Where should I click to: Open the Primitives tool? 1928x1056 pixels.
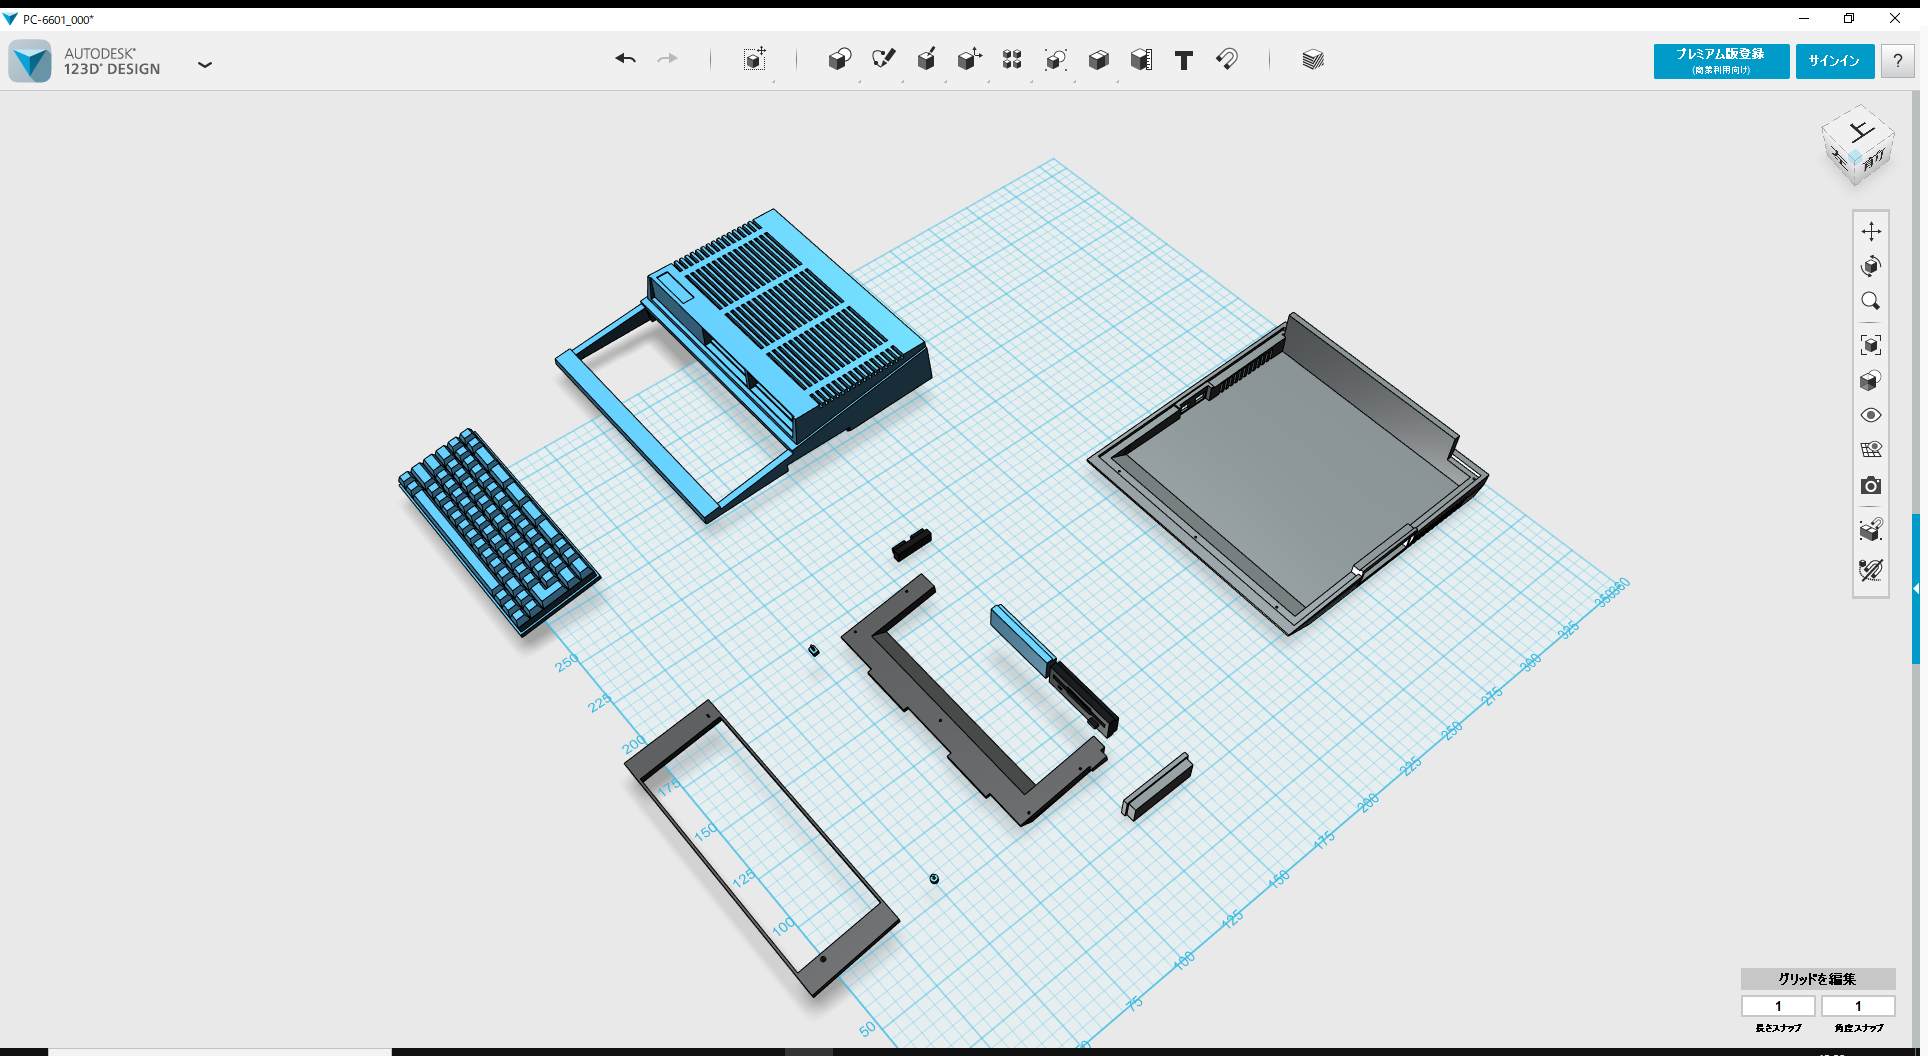(840, 59)
